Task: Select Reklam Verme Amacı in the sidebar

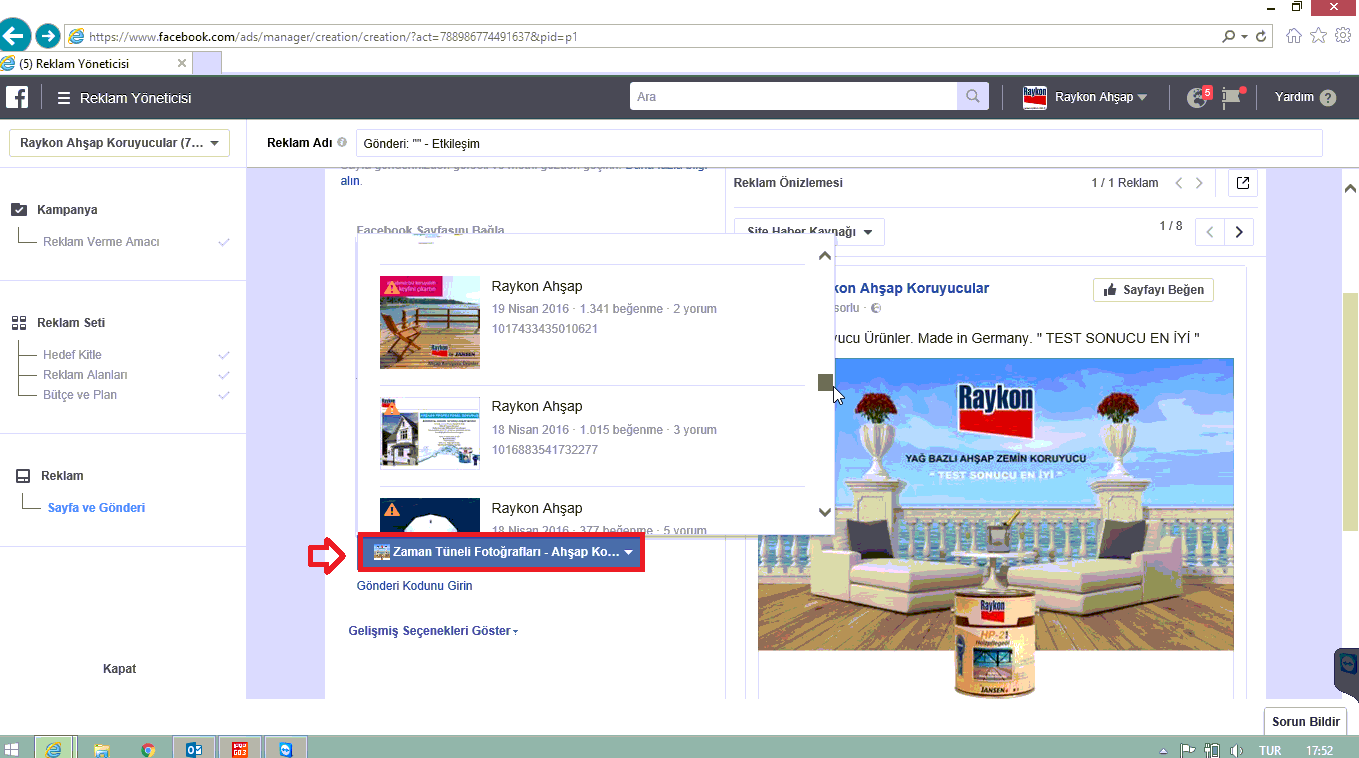Action: click(x=101, y=242)
